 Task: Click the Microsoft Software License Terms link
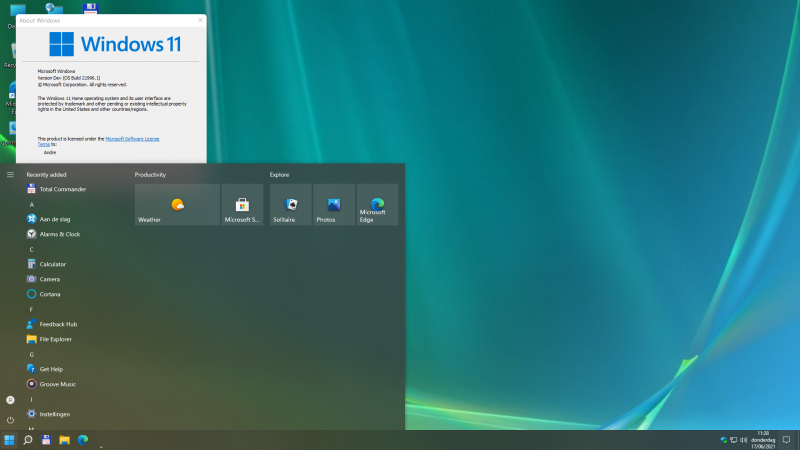coord(132,139)
